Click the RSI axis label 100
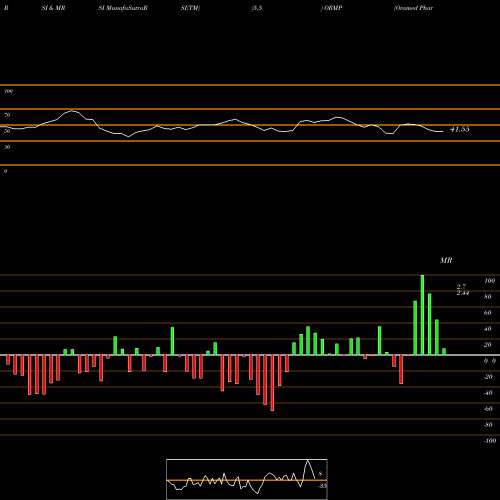Viewport: 500px width, 500px height. pyautogui.click(x=8, y=91)
